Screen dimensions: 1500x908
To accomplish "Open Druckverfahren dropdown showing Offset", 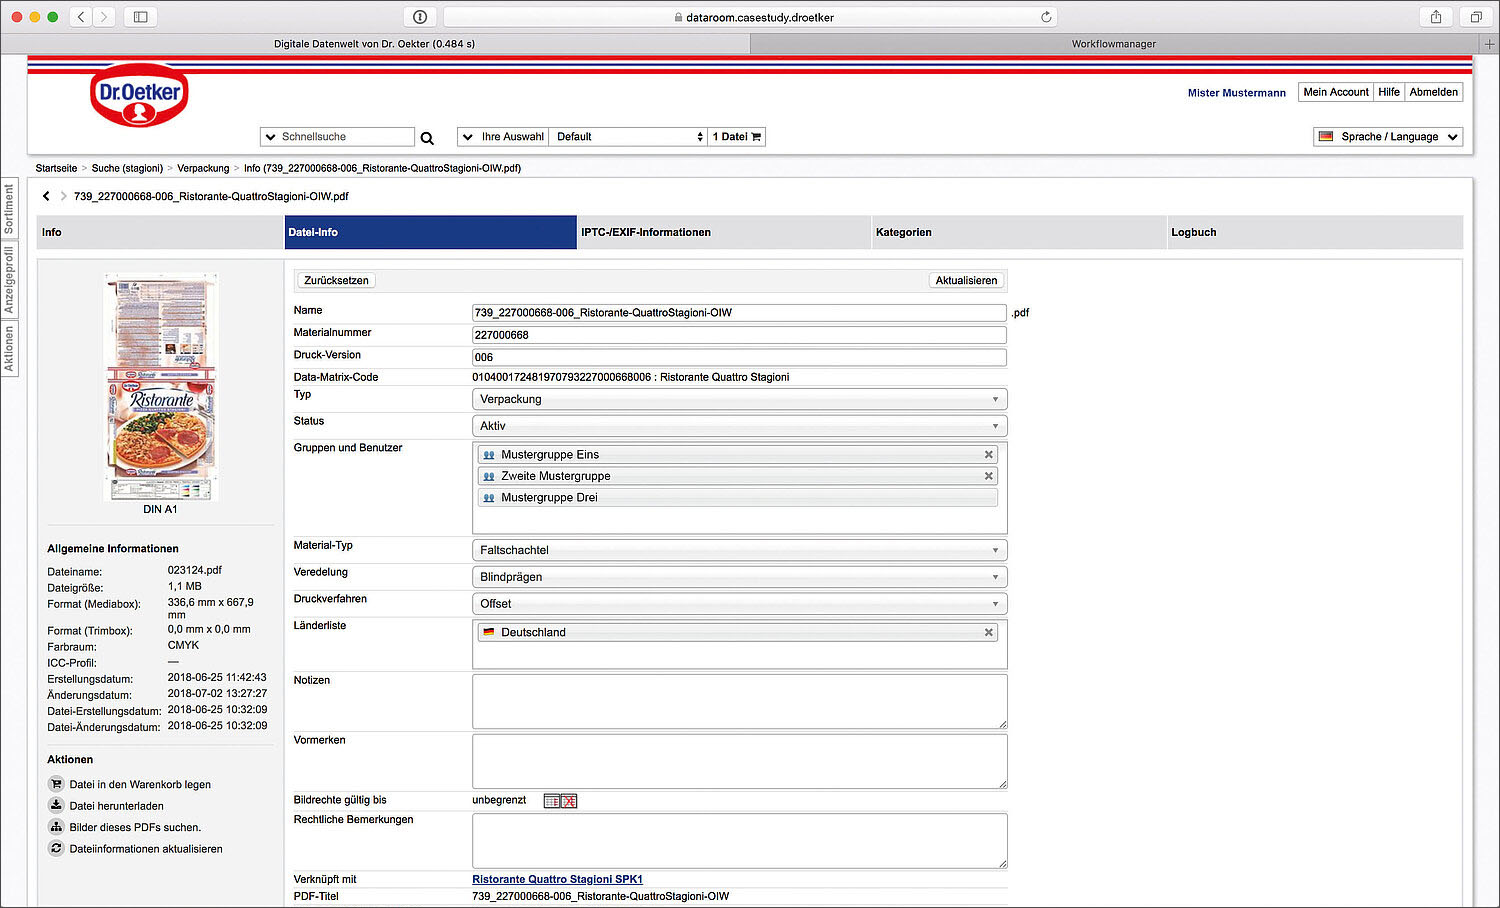I will tap(739, 604).
